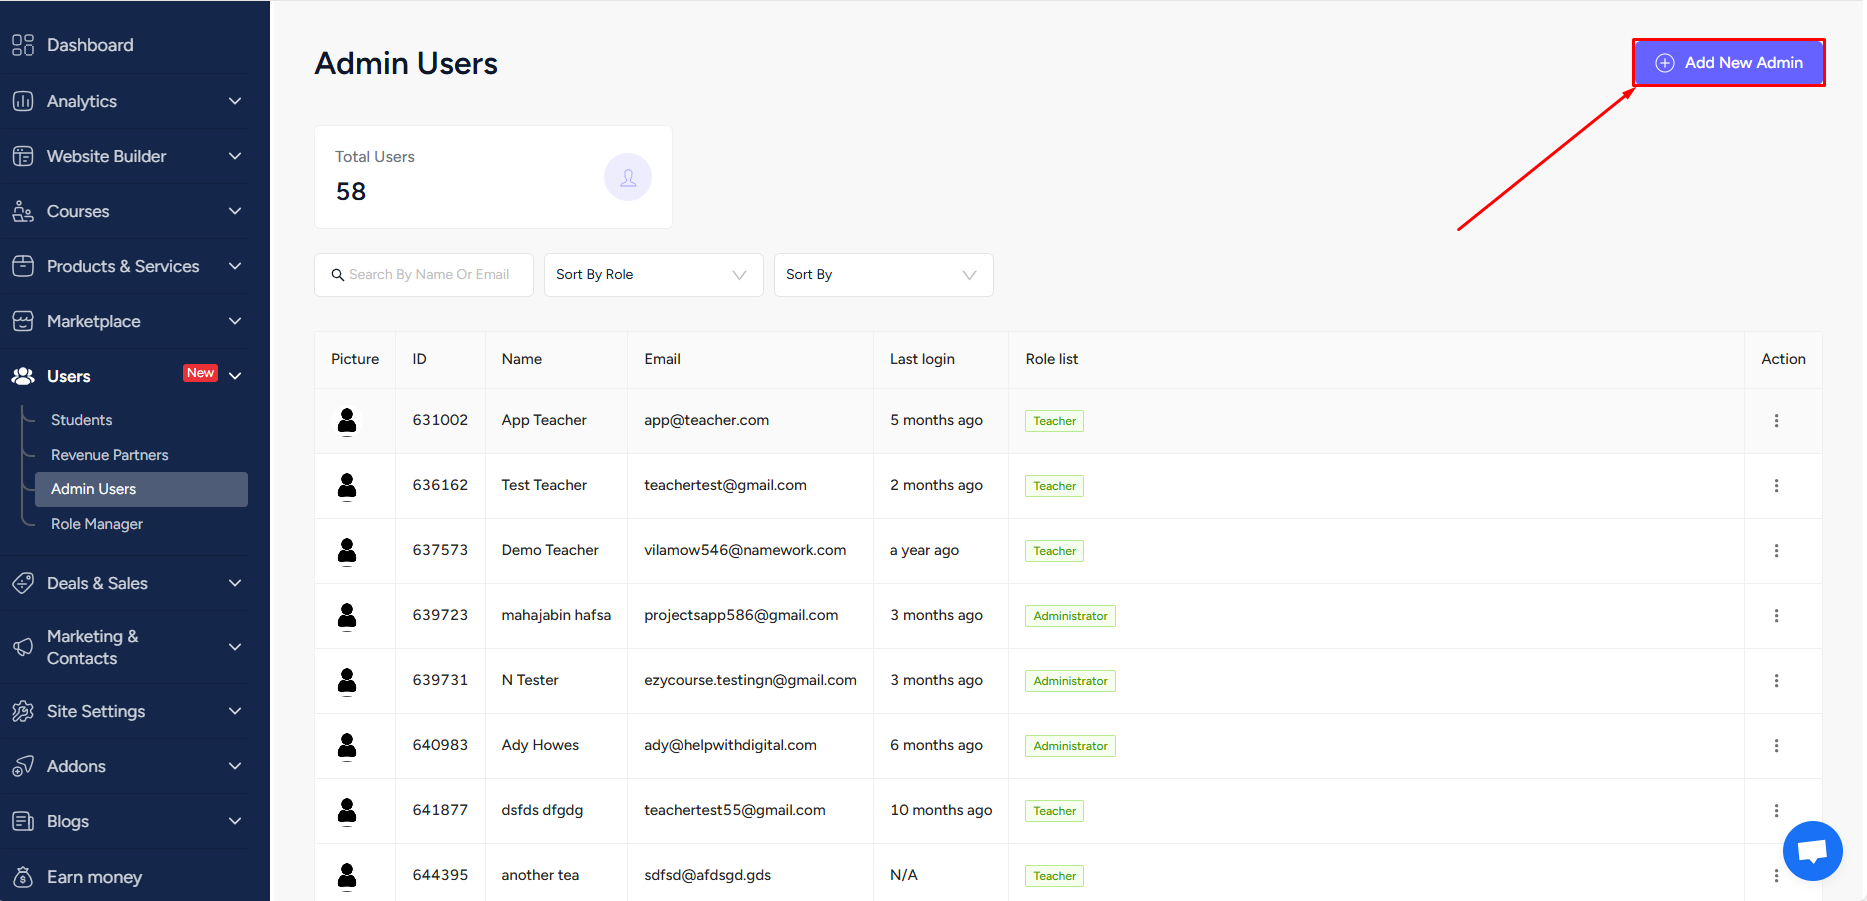Click the Site Settings gear icon
The image size is (1867, 901).
(23, 711)
